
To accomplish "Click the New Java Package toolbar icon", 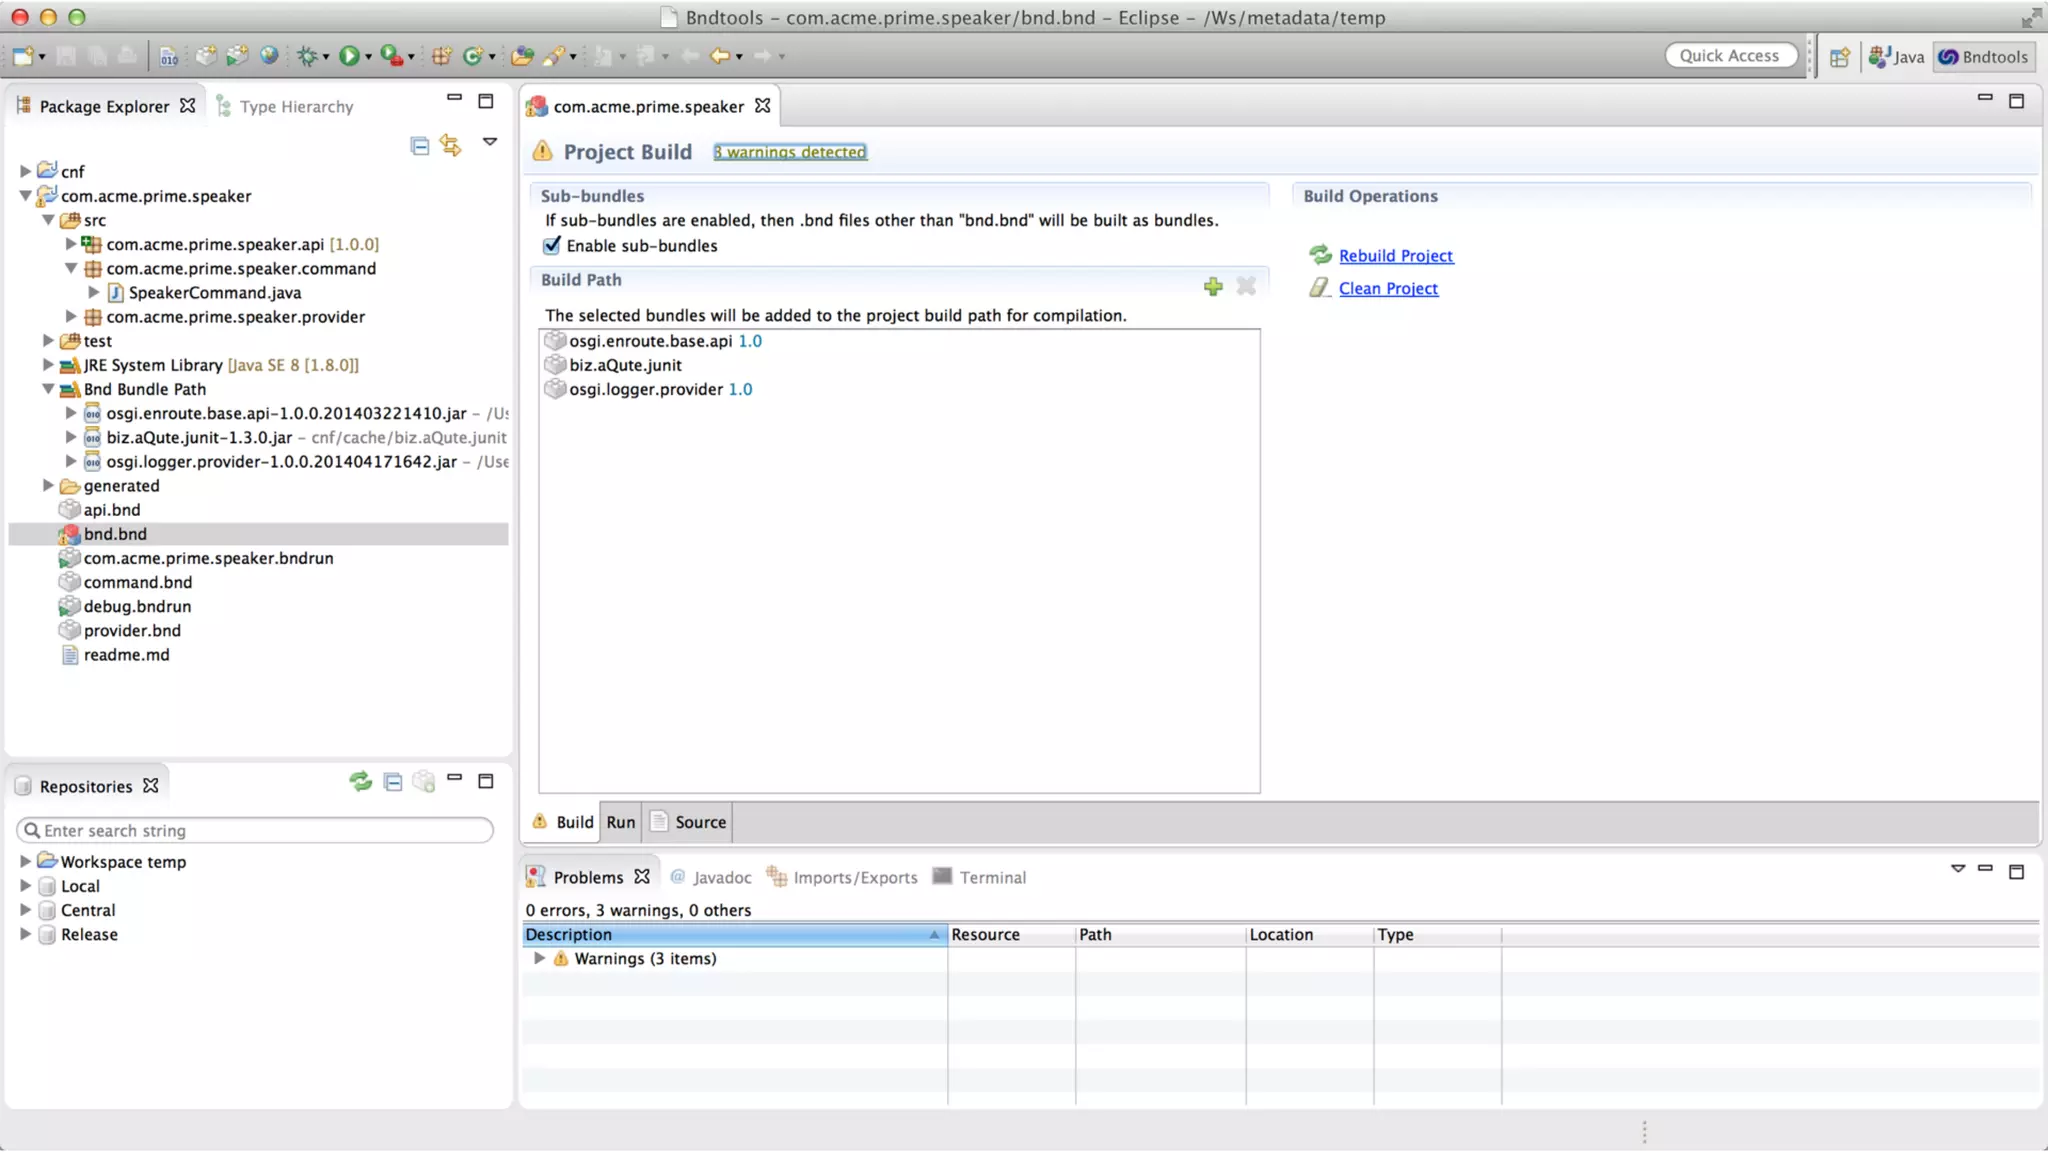I will click(x=441, y=57).
